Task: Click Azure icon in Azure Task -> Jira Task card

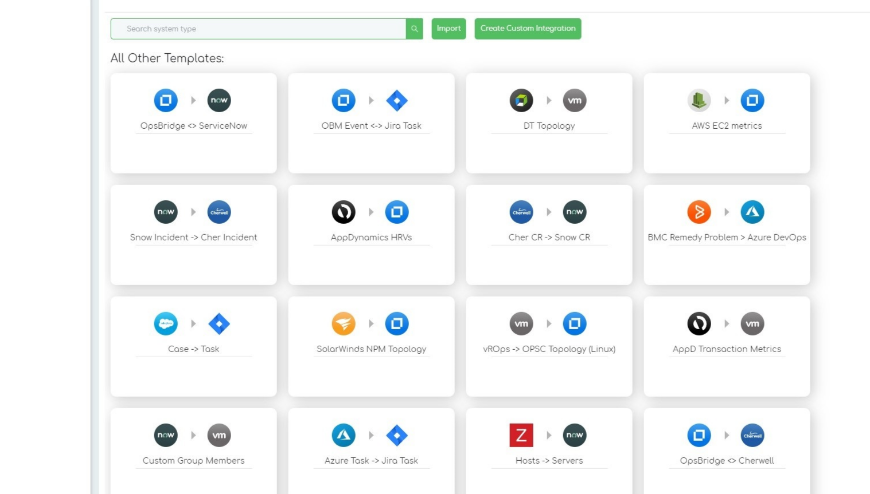Action: click(x=343, y=435)
